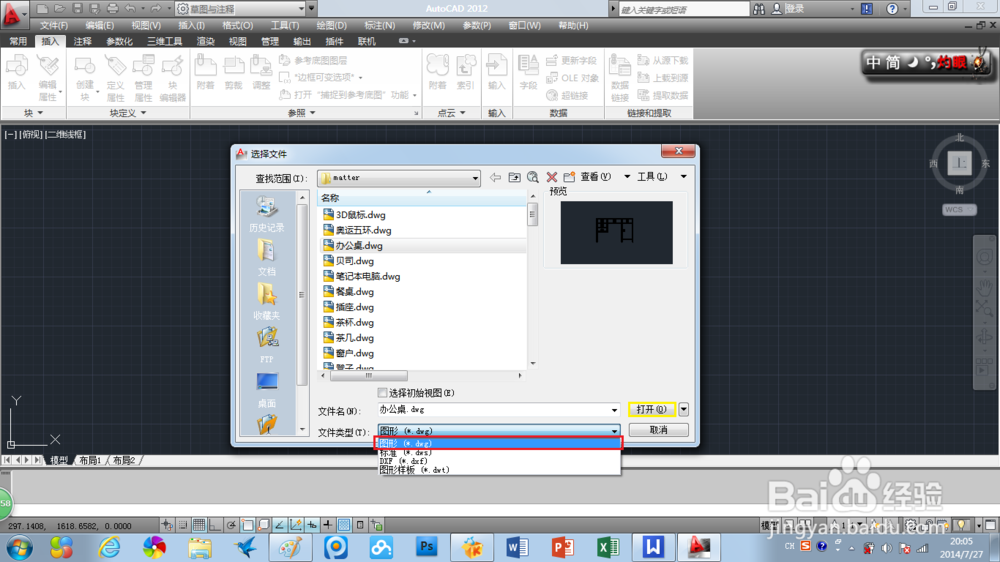Image resolution: width=1000 pixels, height=562 pixels.
Task: Click the Save icon in quick access toolbar
Action: (77, 9)
